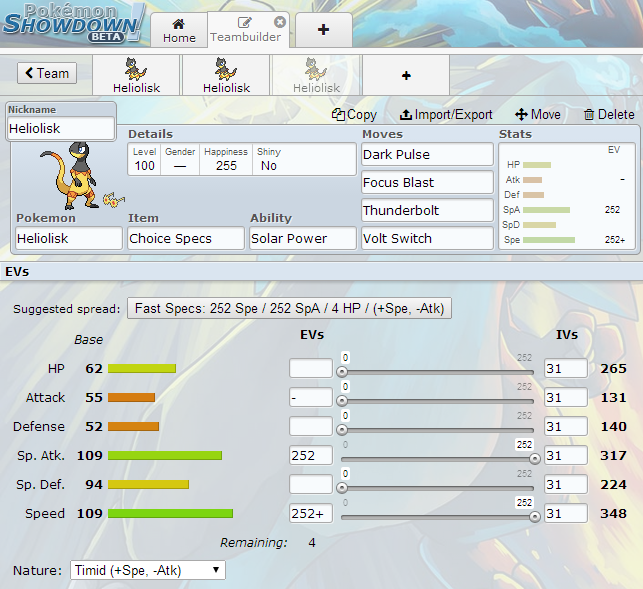Viewport: 643px width, 589px height.
Task: Select the third faded Heliolisk slot
Action: (316, 75)
